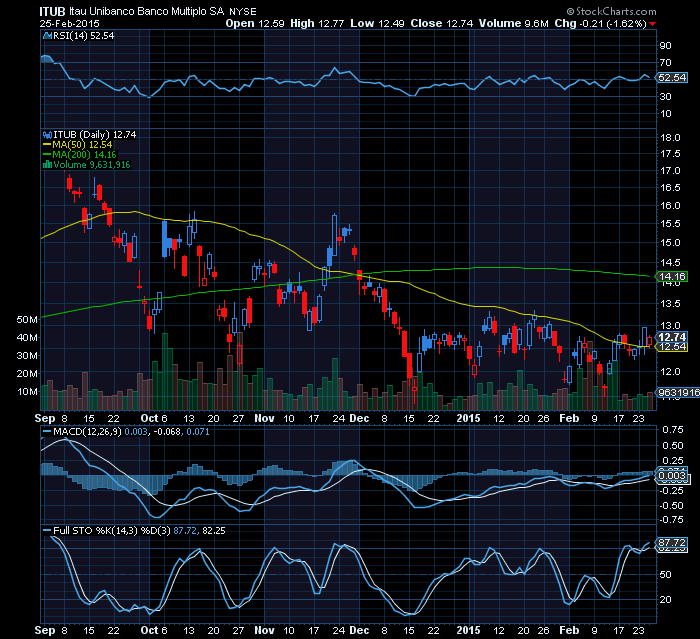The width and height of the screenshot is (700, 639).
Task: Click the 12.74 price axis tag
Action: point(672,337)
